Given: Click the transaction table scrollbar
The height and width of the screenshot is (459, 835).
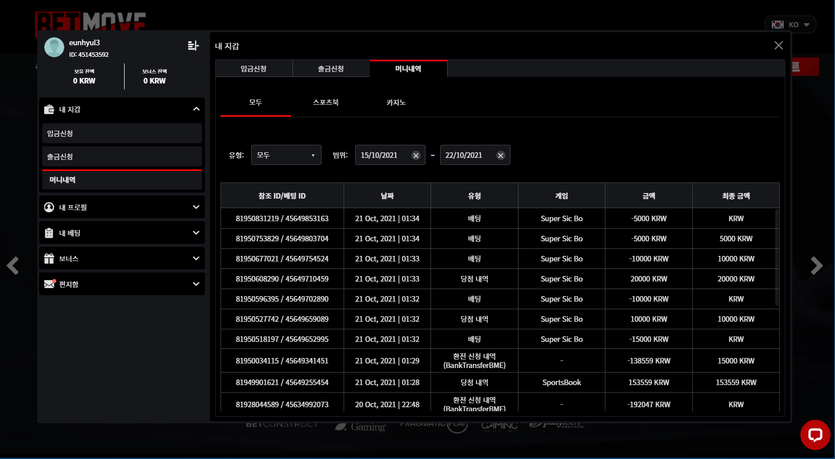Looking at the screenshot, I should [x=776, y=257].
